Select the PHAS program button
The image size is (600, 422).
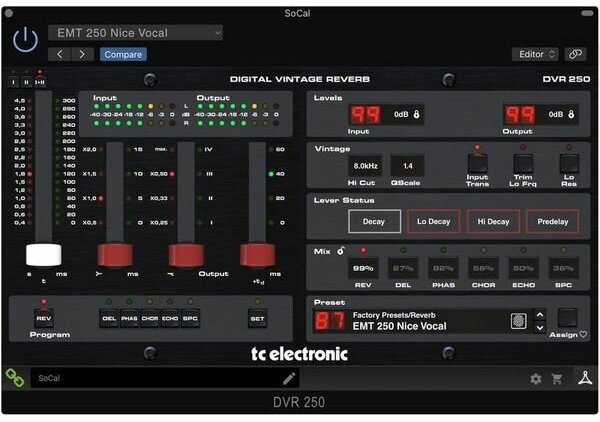pos(129,318)
